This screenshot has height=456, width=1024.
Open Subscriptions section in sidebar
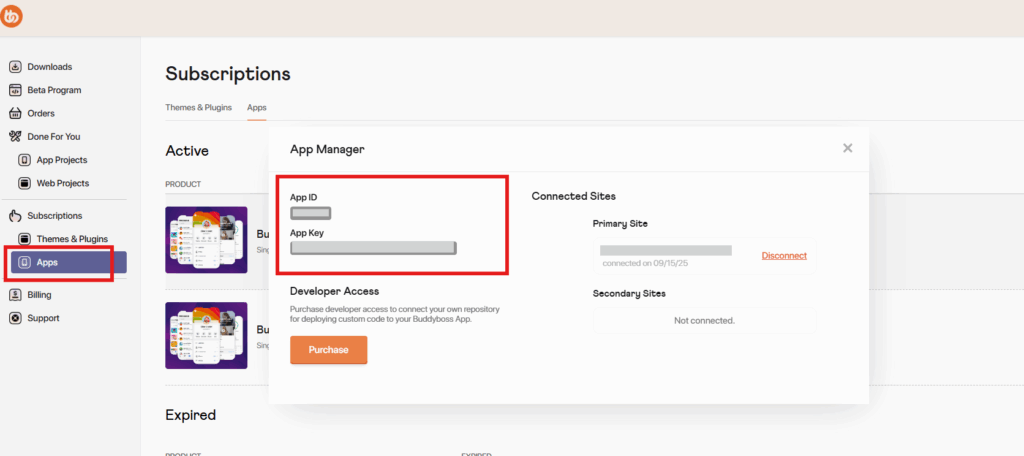pyautogui.click(x=54, y=216)
